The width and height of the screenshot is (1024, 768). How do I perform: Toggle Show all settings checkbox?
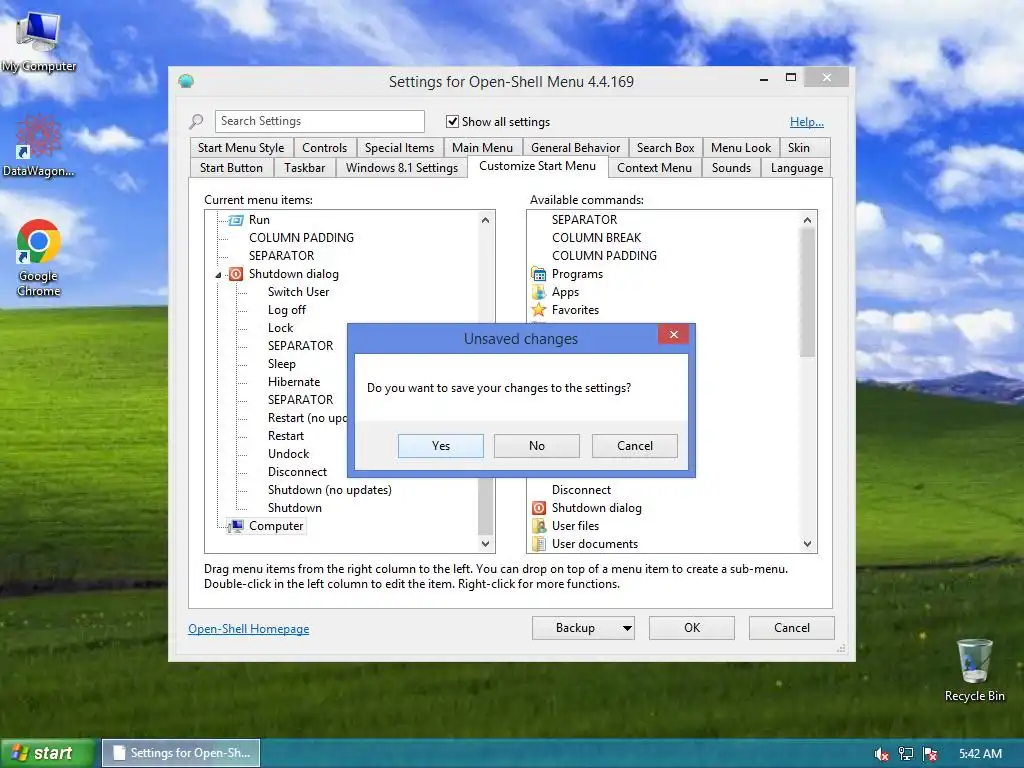tap(452, 121)
